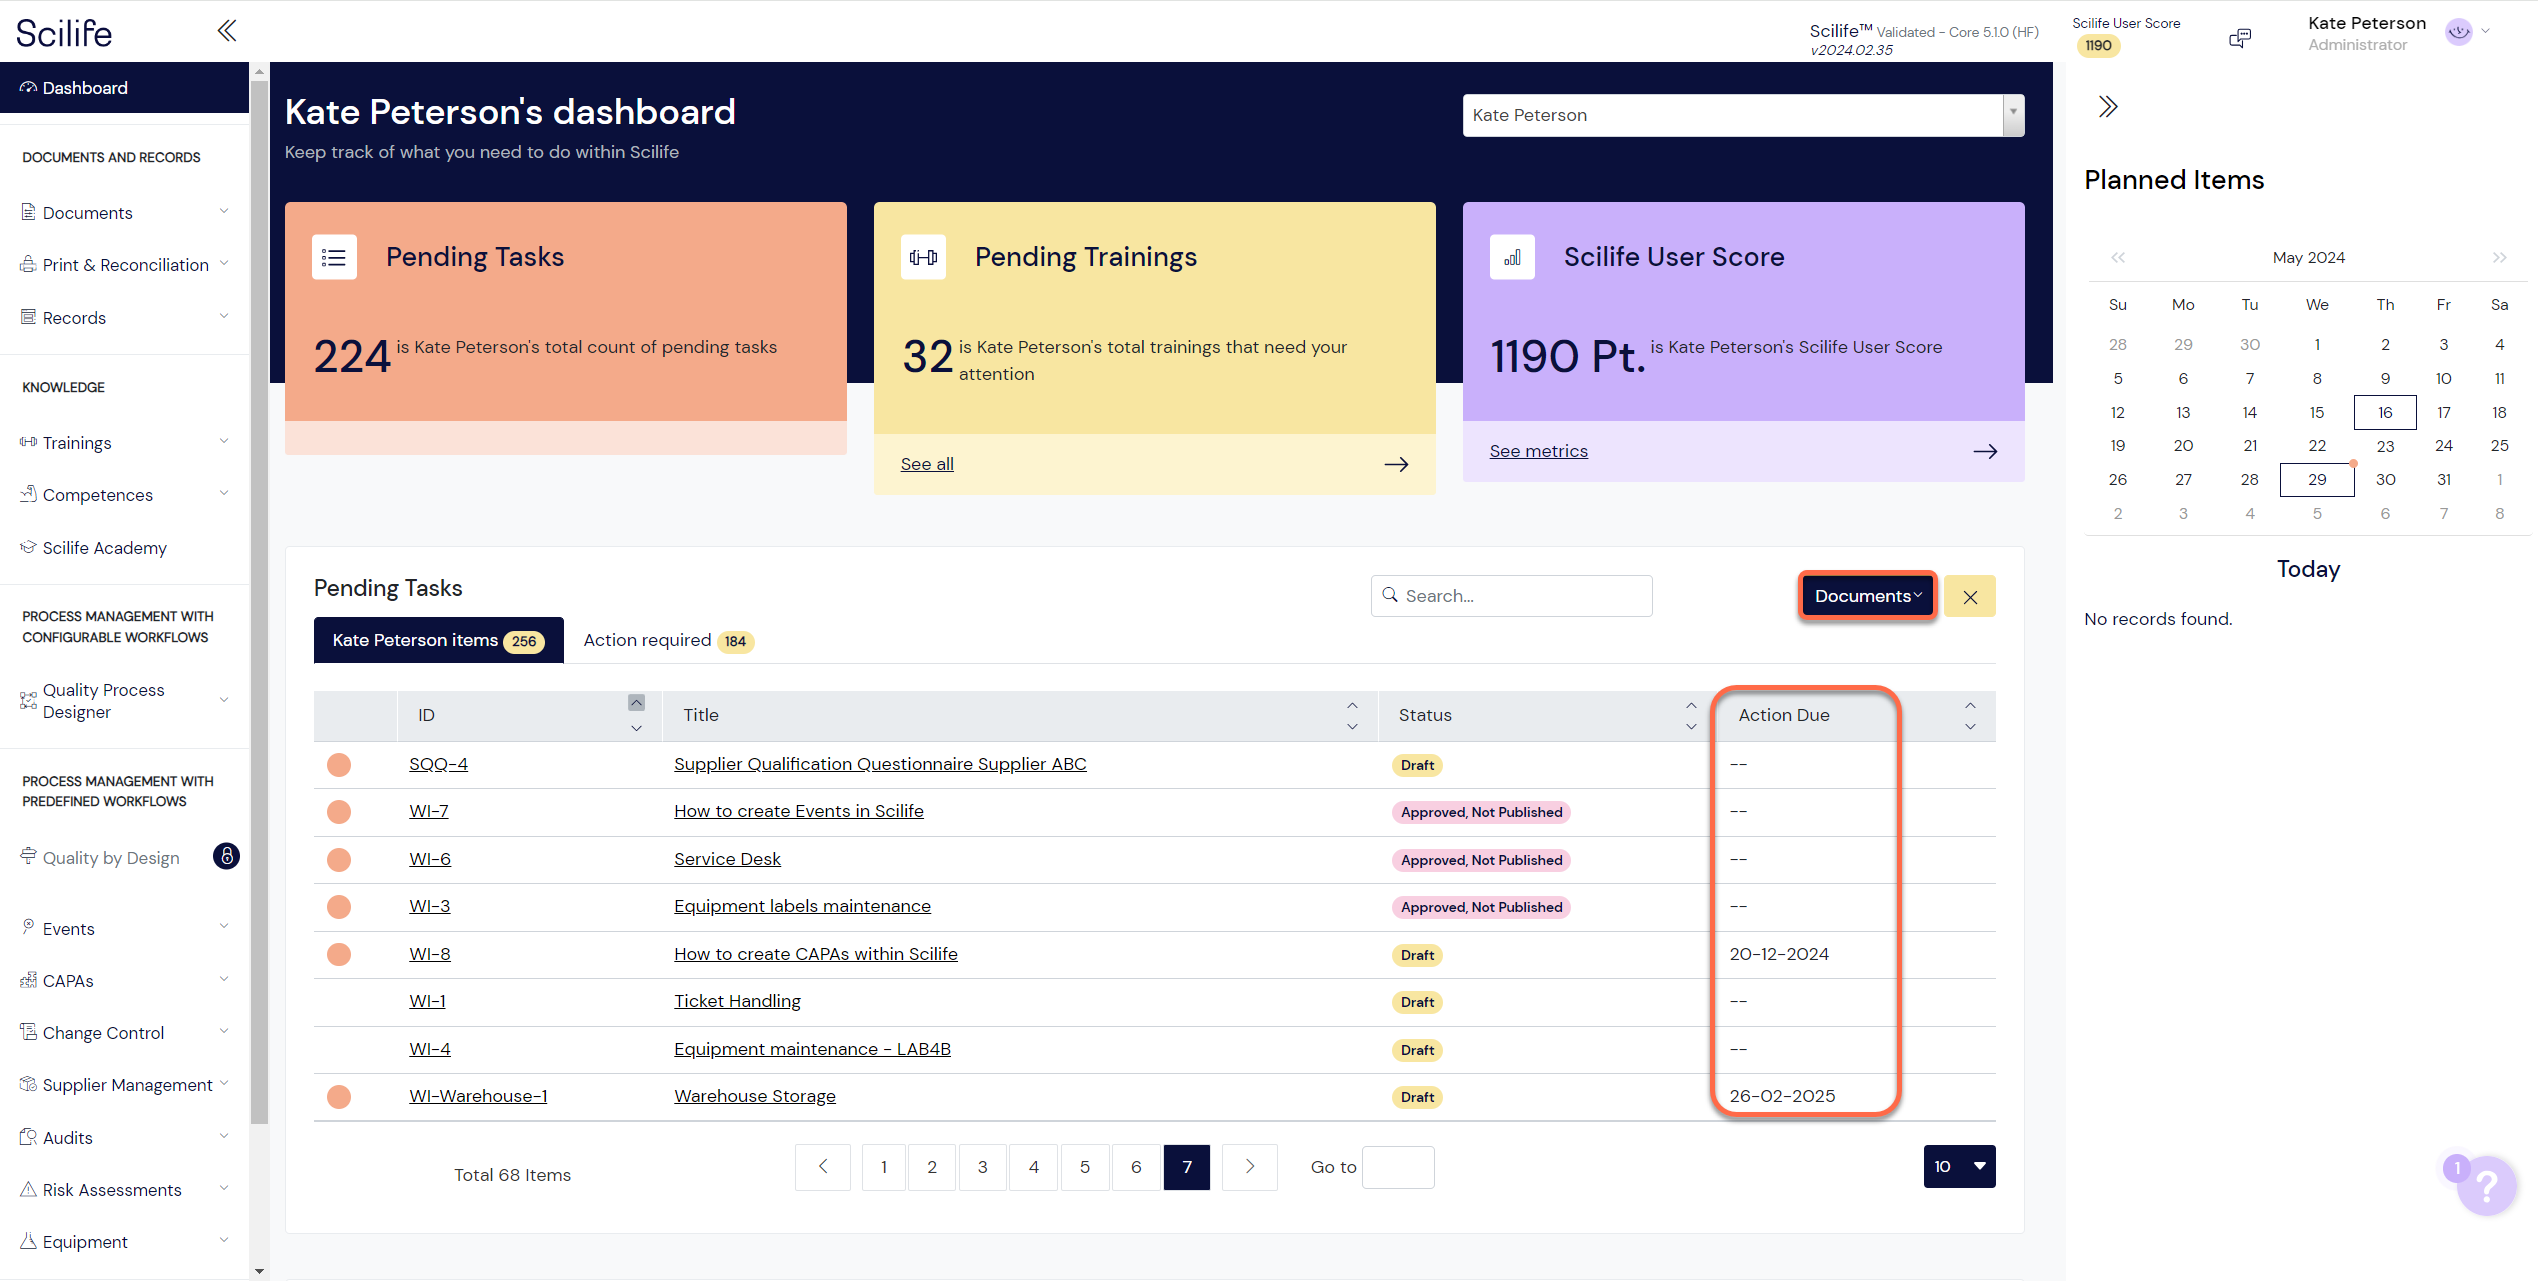The image size is (2538, 1281).
Task: Open Risk Assessments menu item
Action: pos(111,1190)
